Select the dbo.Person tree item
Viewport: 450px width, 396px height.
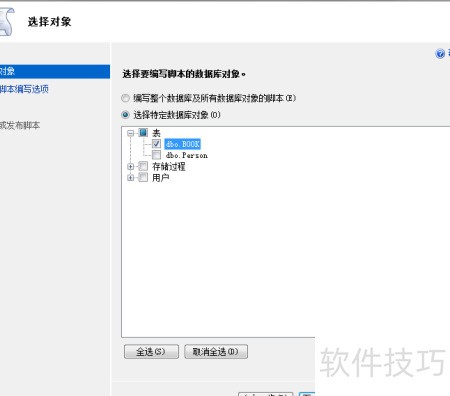click(x=187, y=155)
